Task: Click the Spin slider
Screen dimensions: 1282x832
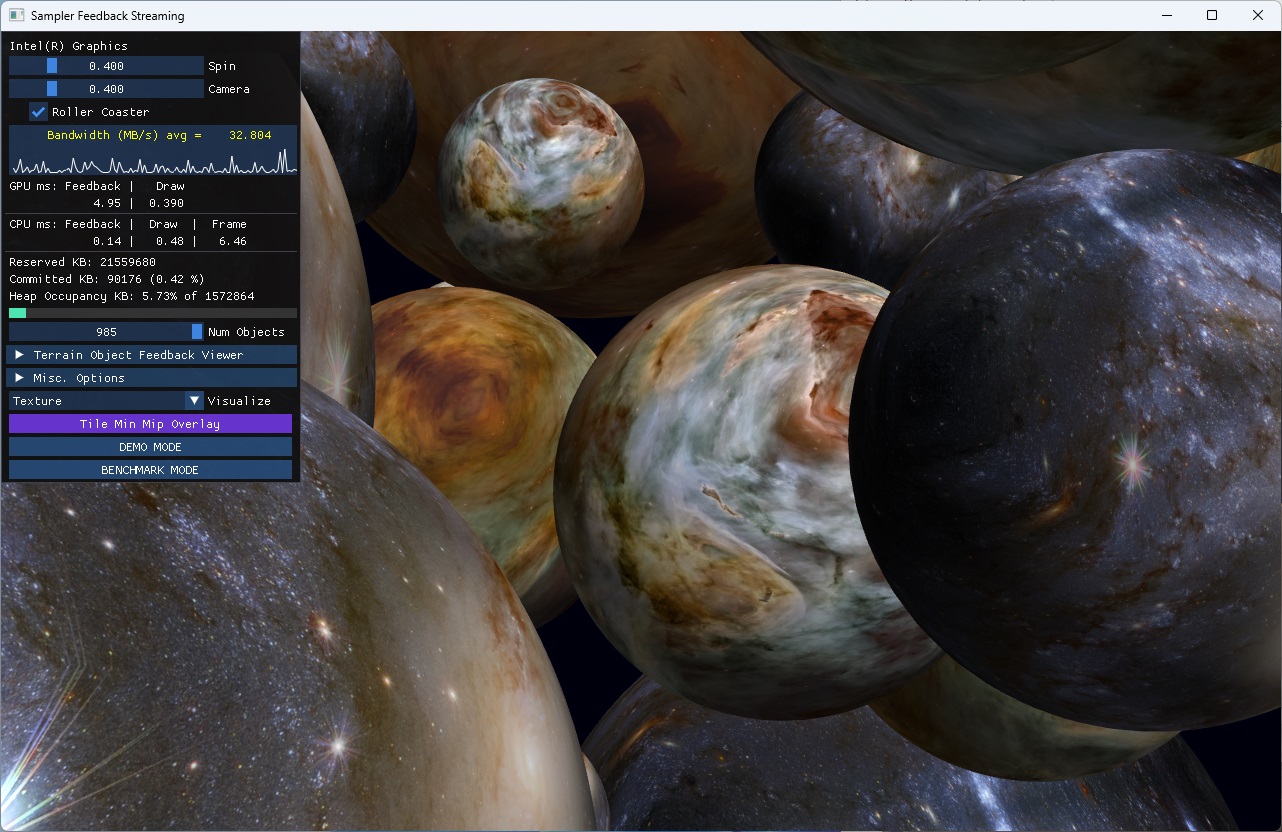Action: (x=107, y=66)
